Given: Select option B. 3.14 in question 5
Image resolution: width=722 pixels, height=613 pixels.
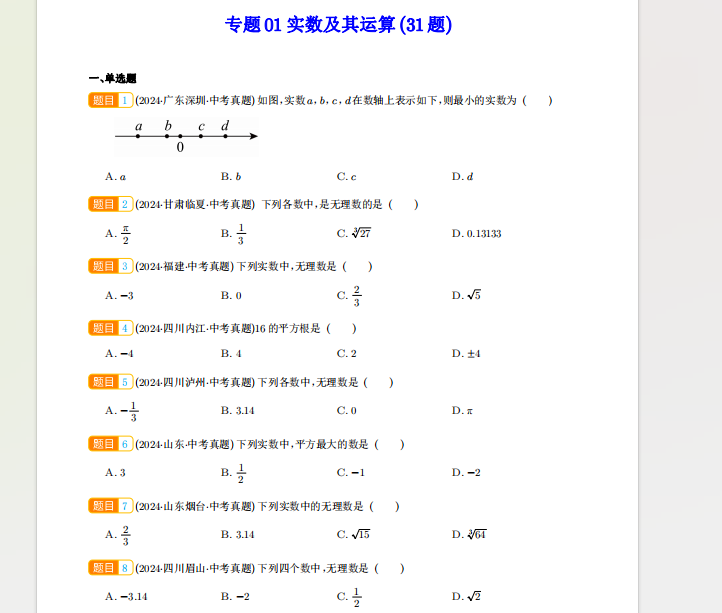Looking at the screenshot, I should (238, 411).
